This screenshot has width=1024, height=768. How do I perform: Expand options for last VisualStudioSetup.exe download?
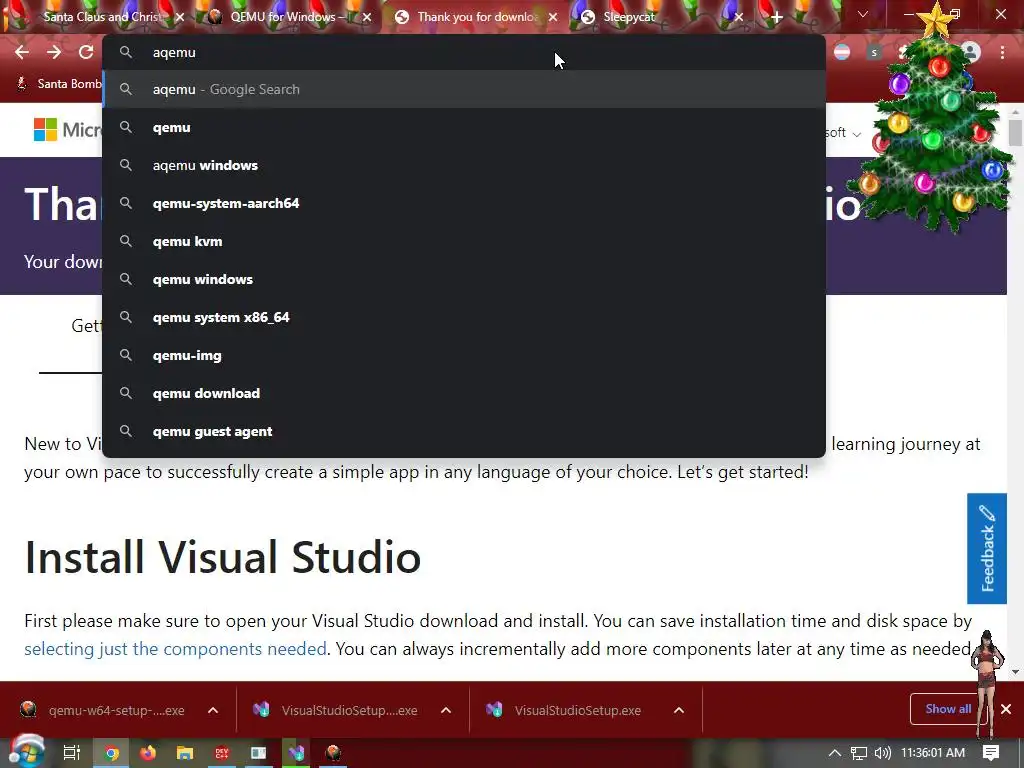click(x=679, y=710)
